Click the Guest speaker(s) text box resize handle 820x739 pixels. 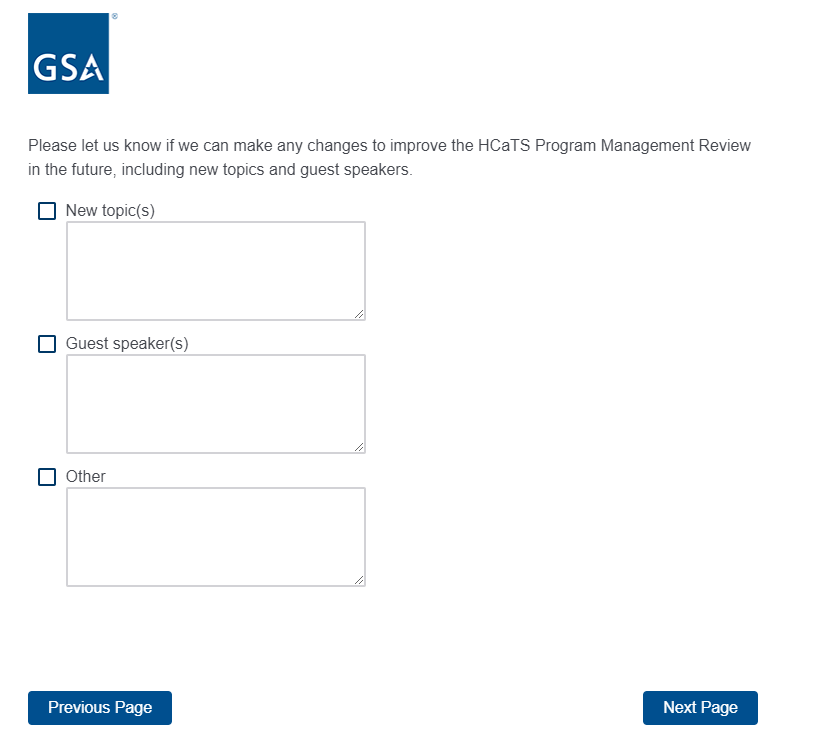click(x=359, y=447)
